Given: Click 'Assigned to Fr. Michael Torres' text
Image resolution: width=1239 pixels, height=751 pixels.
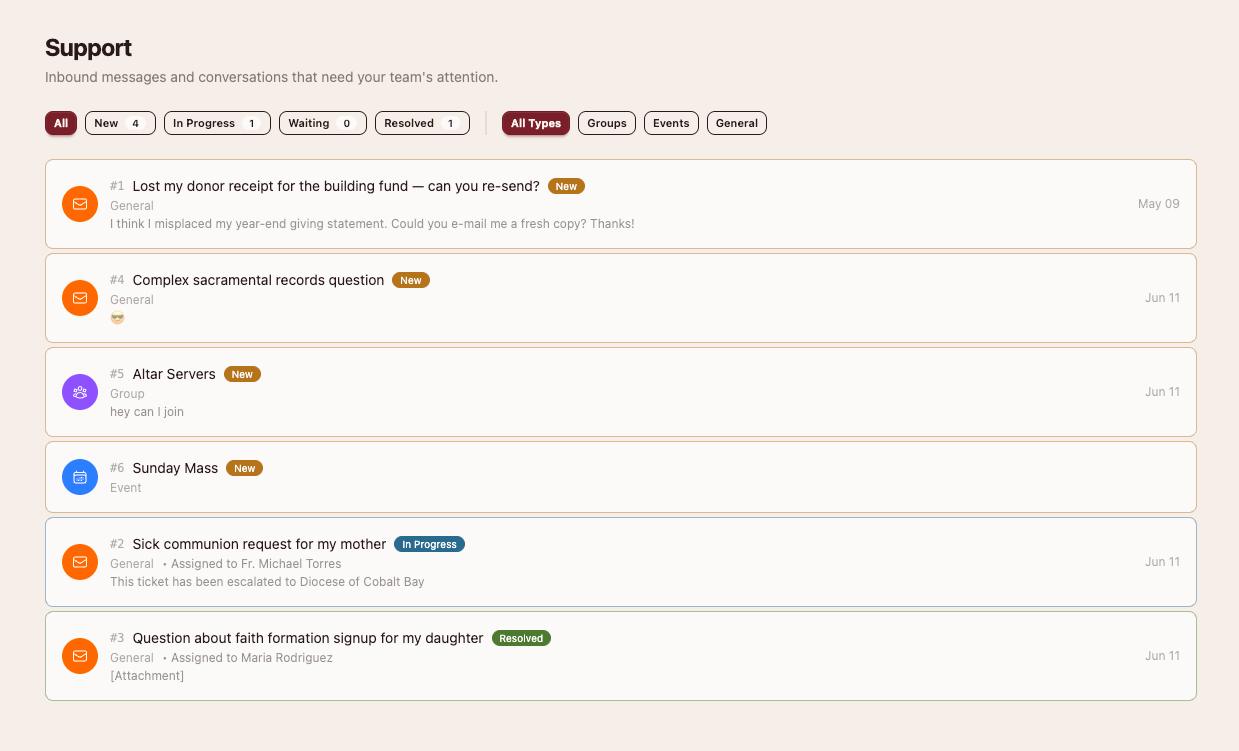Looking at the screenshot, I should coord(256,564).
